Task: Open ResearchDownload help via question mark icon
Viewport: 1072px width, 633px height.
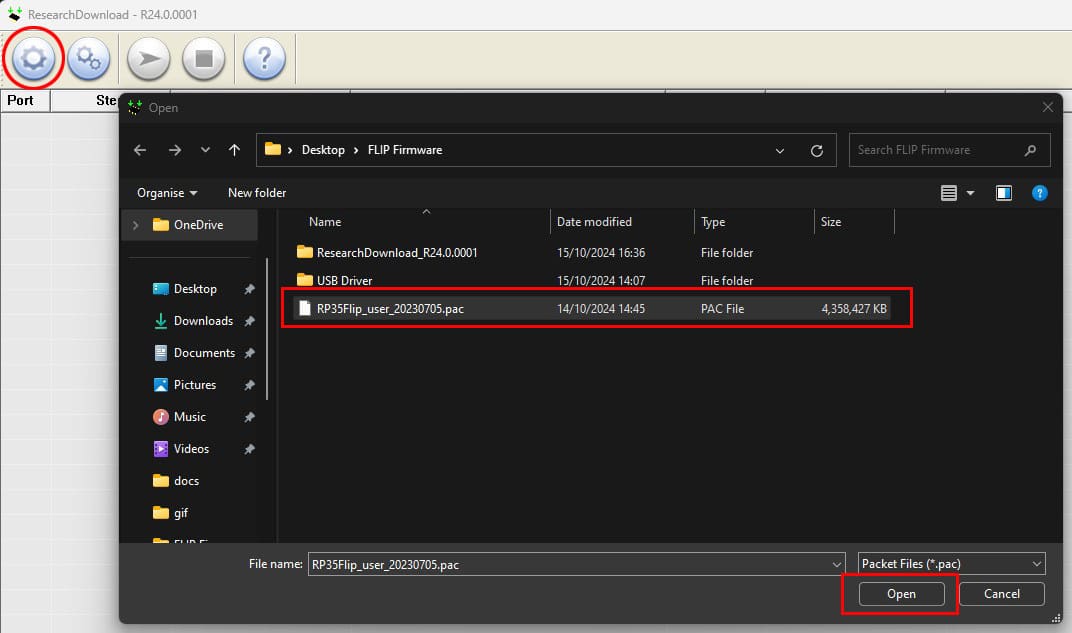Action: click(x=262, y=59)
